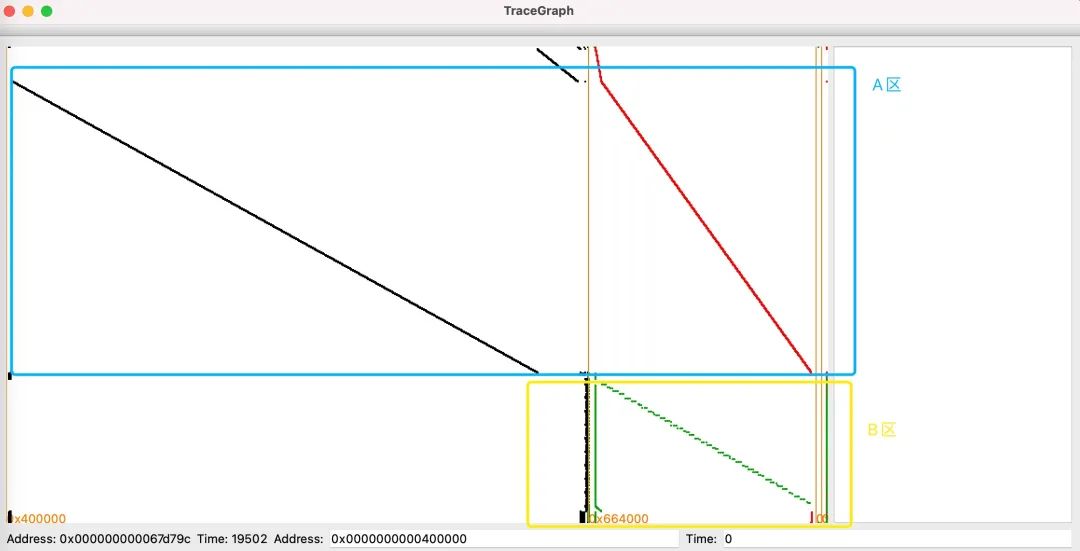
Task: Click the A区 region label
Action: pos(886,85)
